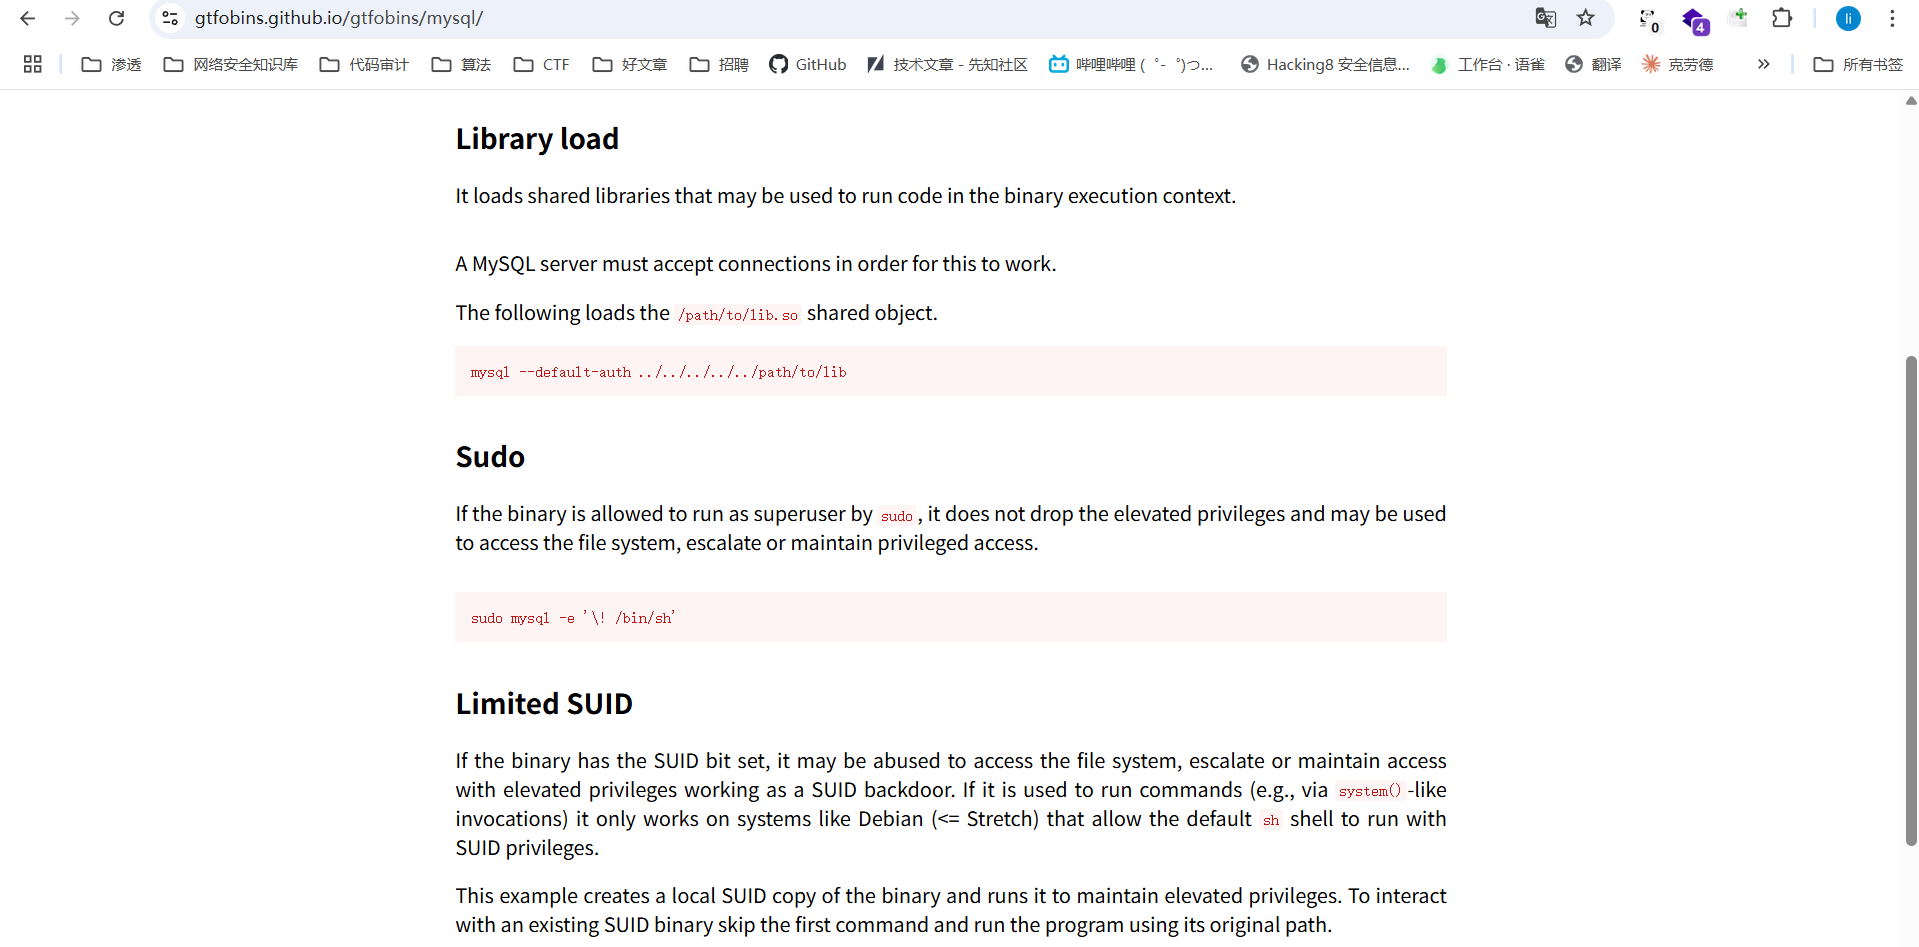Open the 翻译 bookmark
The image size is (1919, 947).
1593,64
